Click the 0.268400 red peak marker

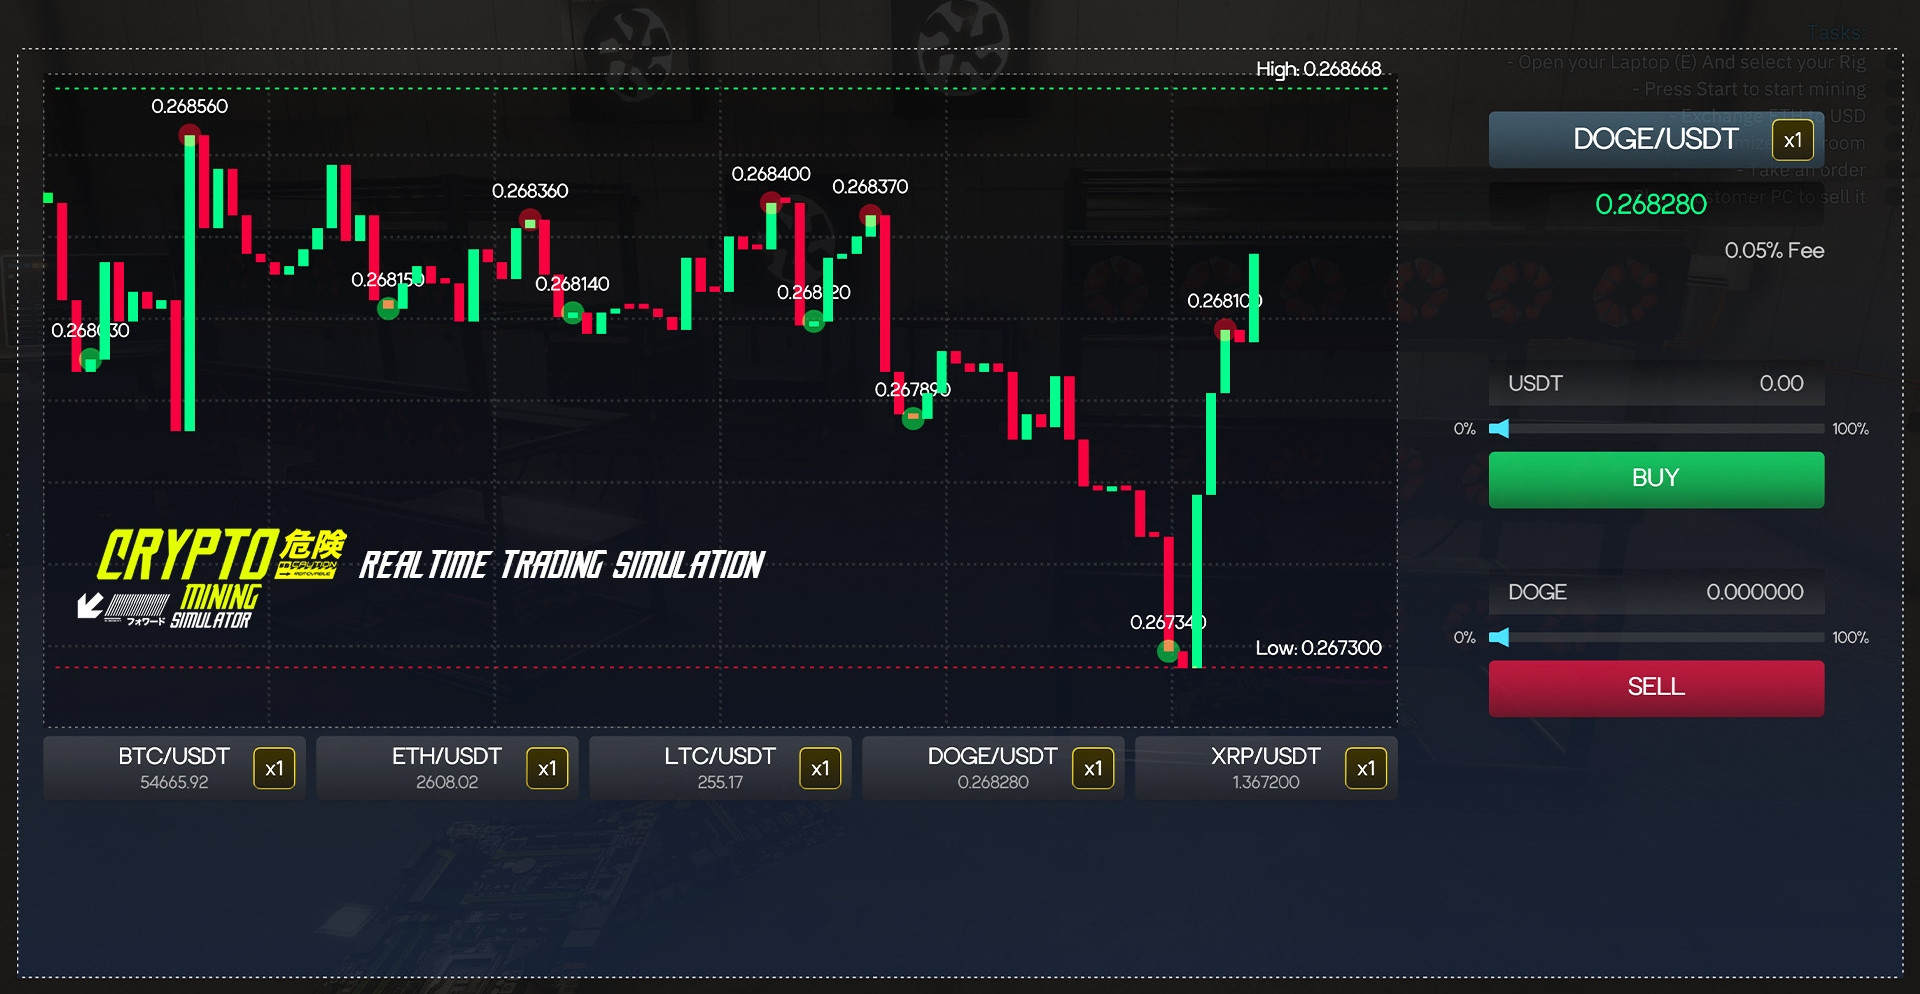point(770,203)
